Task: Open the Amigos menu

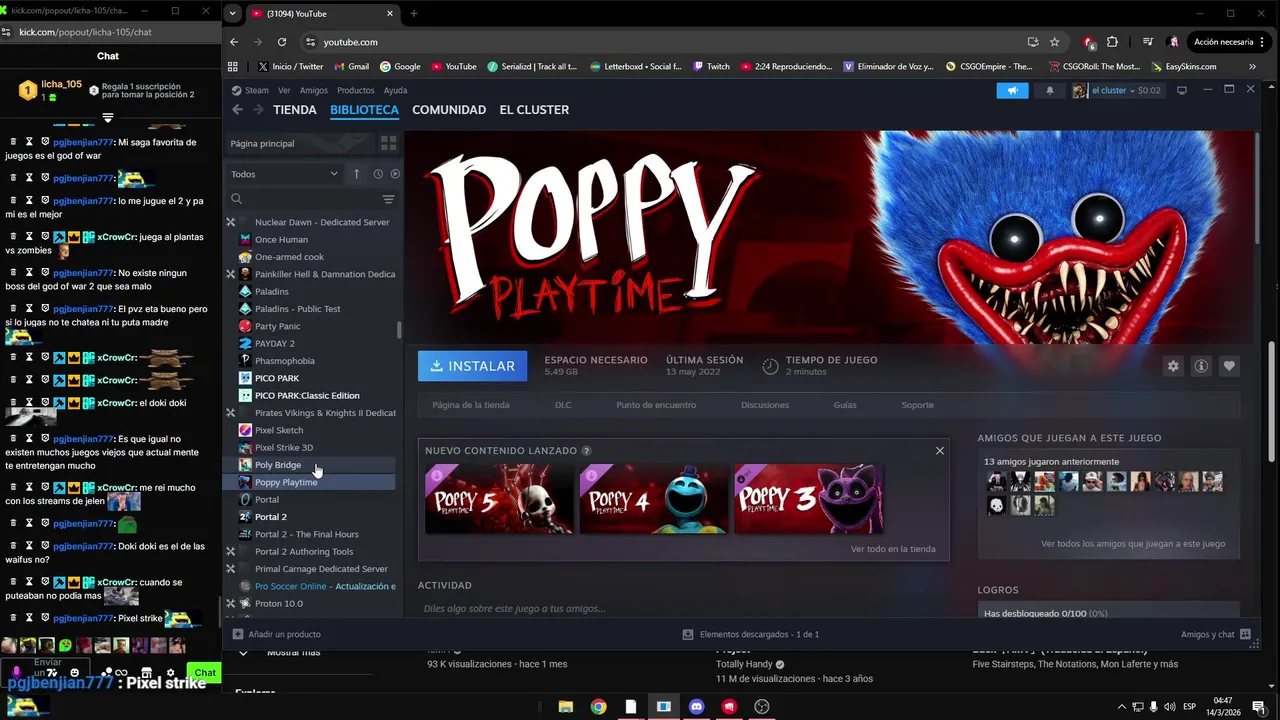Action: tap(313, 90)
